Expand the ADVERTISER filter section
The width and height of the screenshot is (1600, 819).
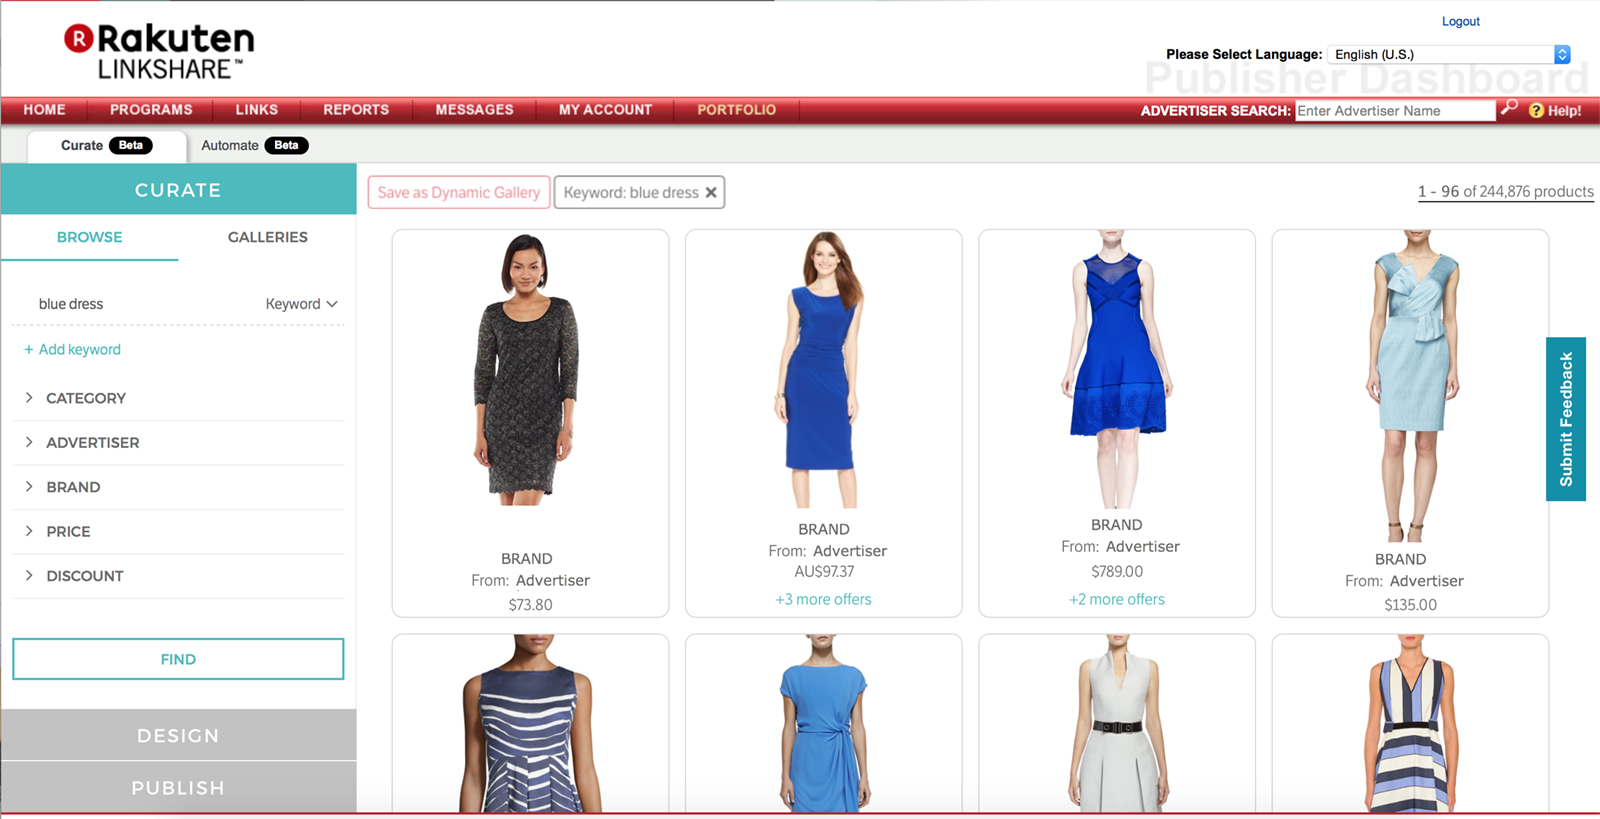click(92, 443)
